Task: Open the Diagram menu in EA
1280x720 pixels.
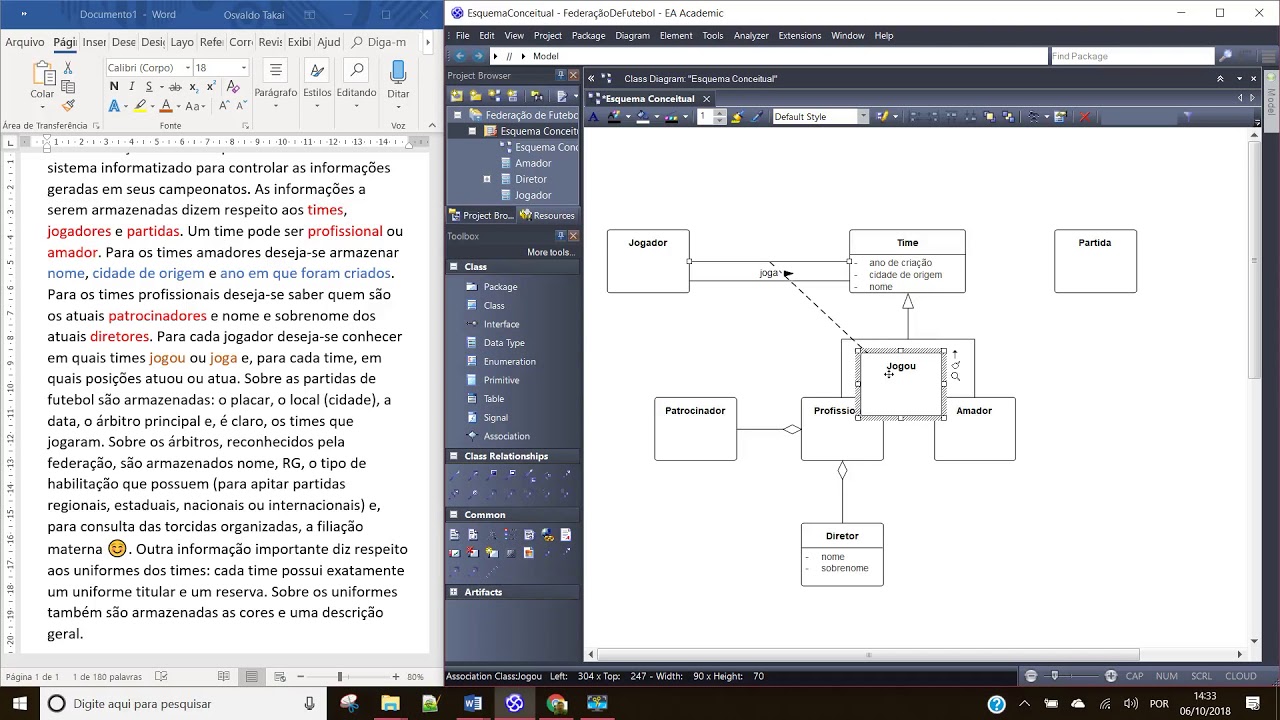Action: point(632,36)
